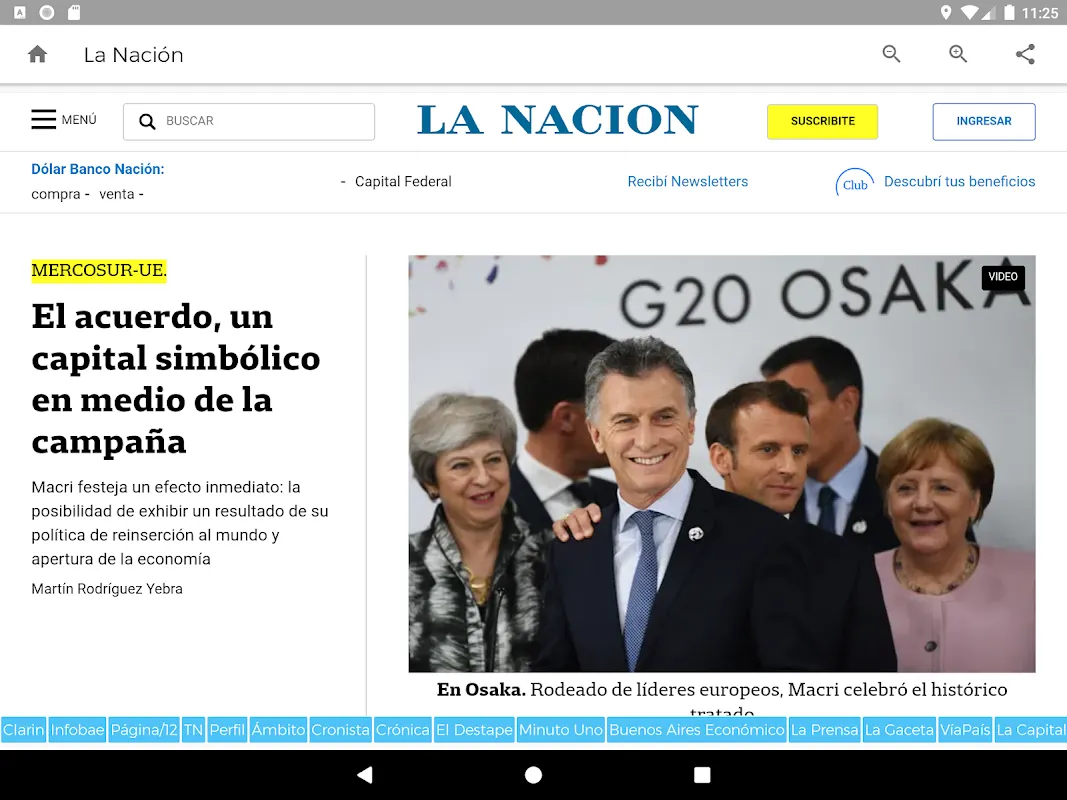
Task: Switch to the Infobae tab
Action: (x=77, y=730)
